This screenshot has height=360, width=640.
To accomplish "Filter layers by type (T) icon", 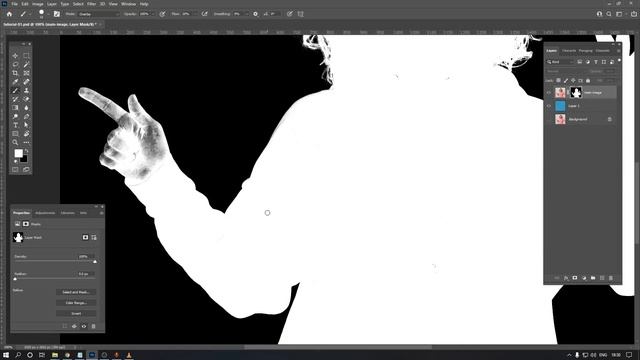I will pos(596,62).
